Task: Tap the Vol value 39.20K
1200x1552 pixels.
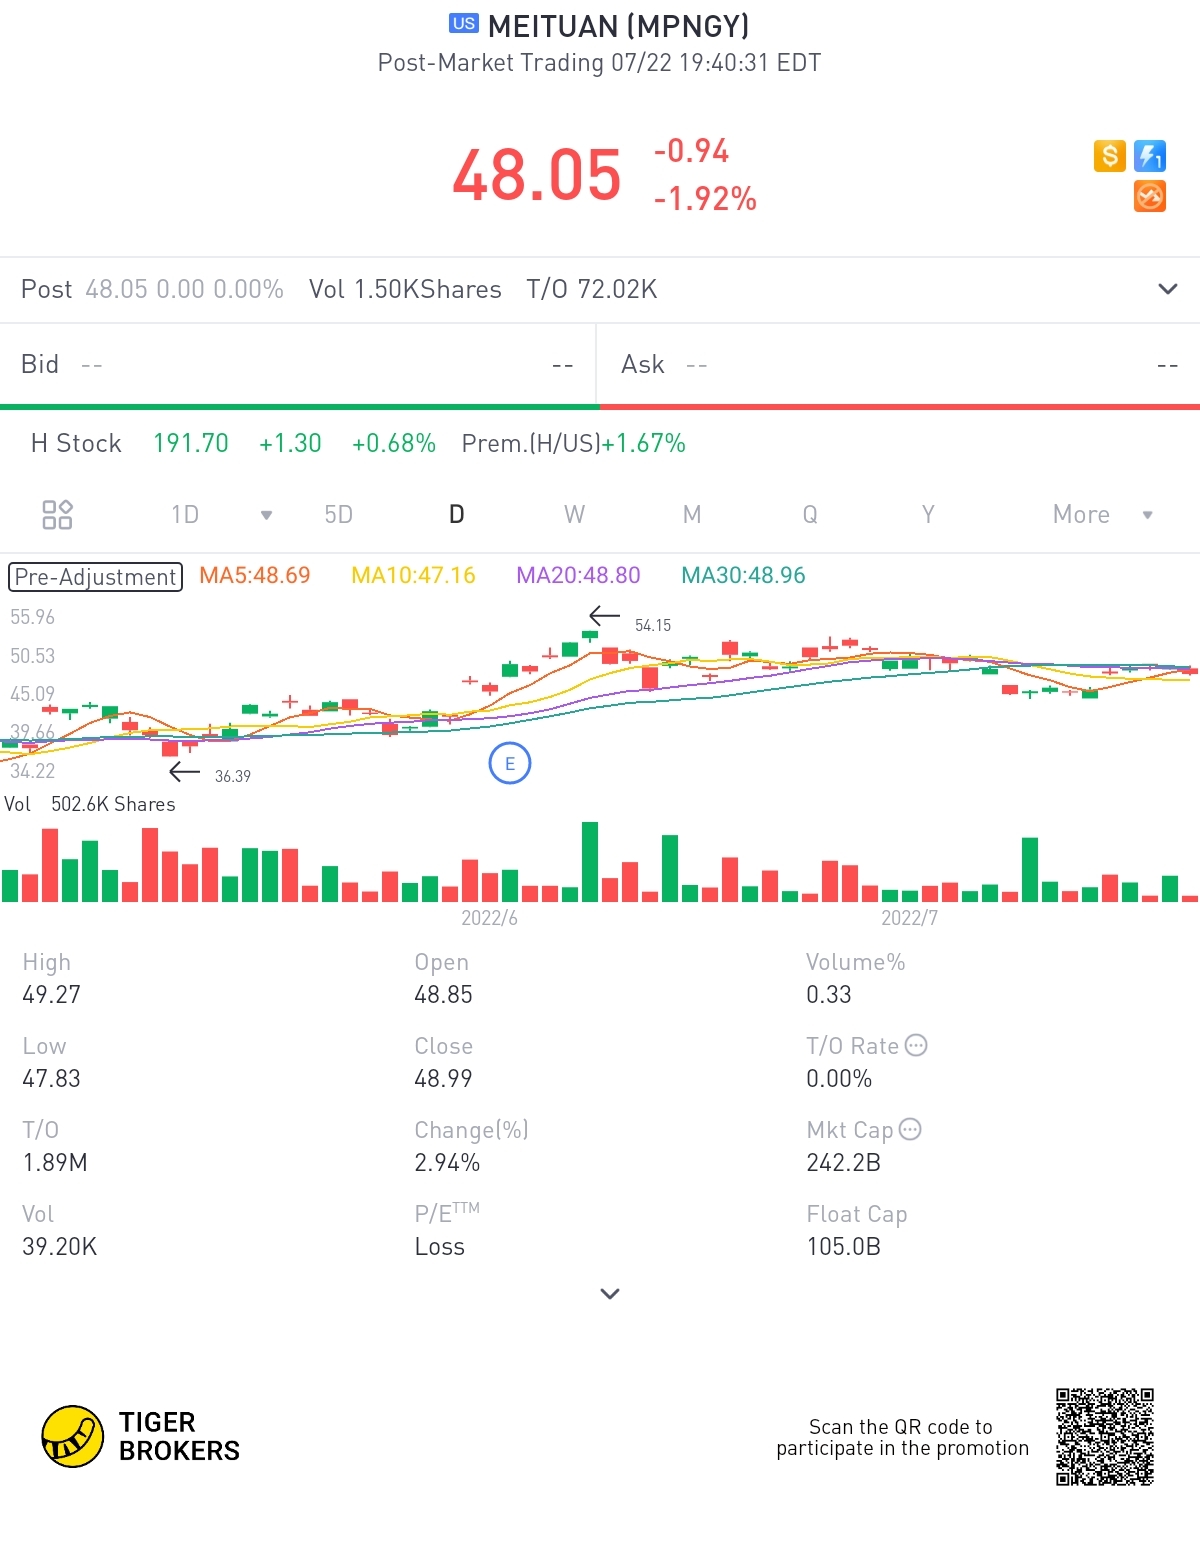Action: point(60,1246)
